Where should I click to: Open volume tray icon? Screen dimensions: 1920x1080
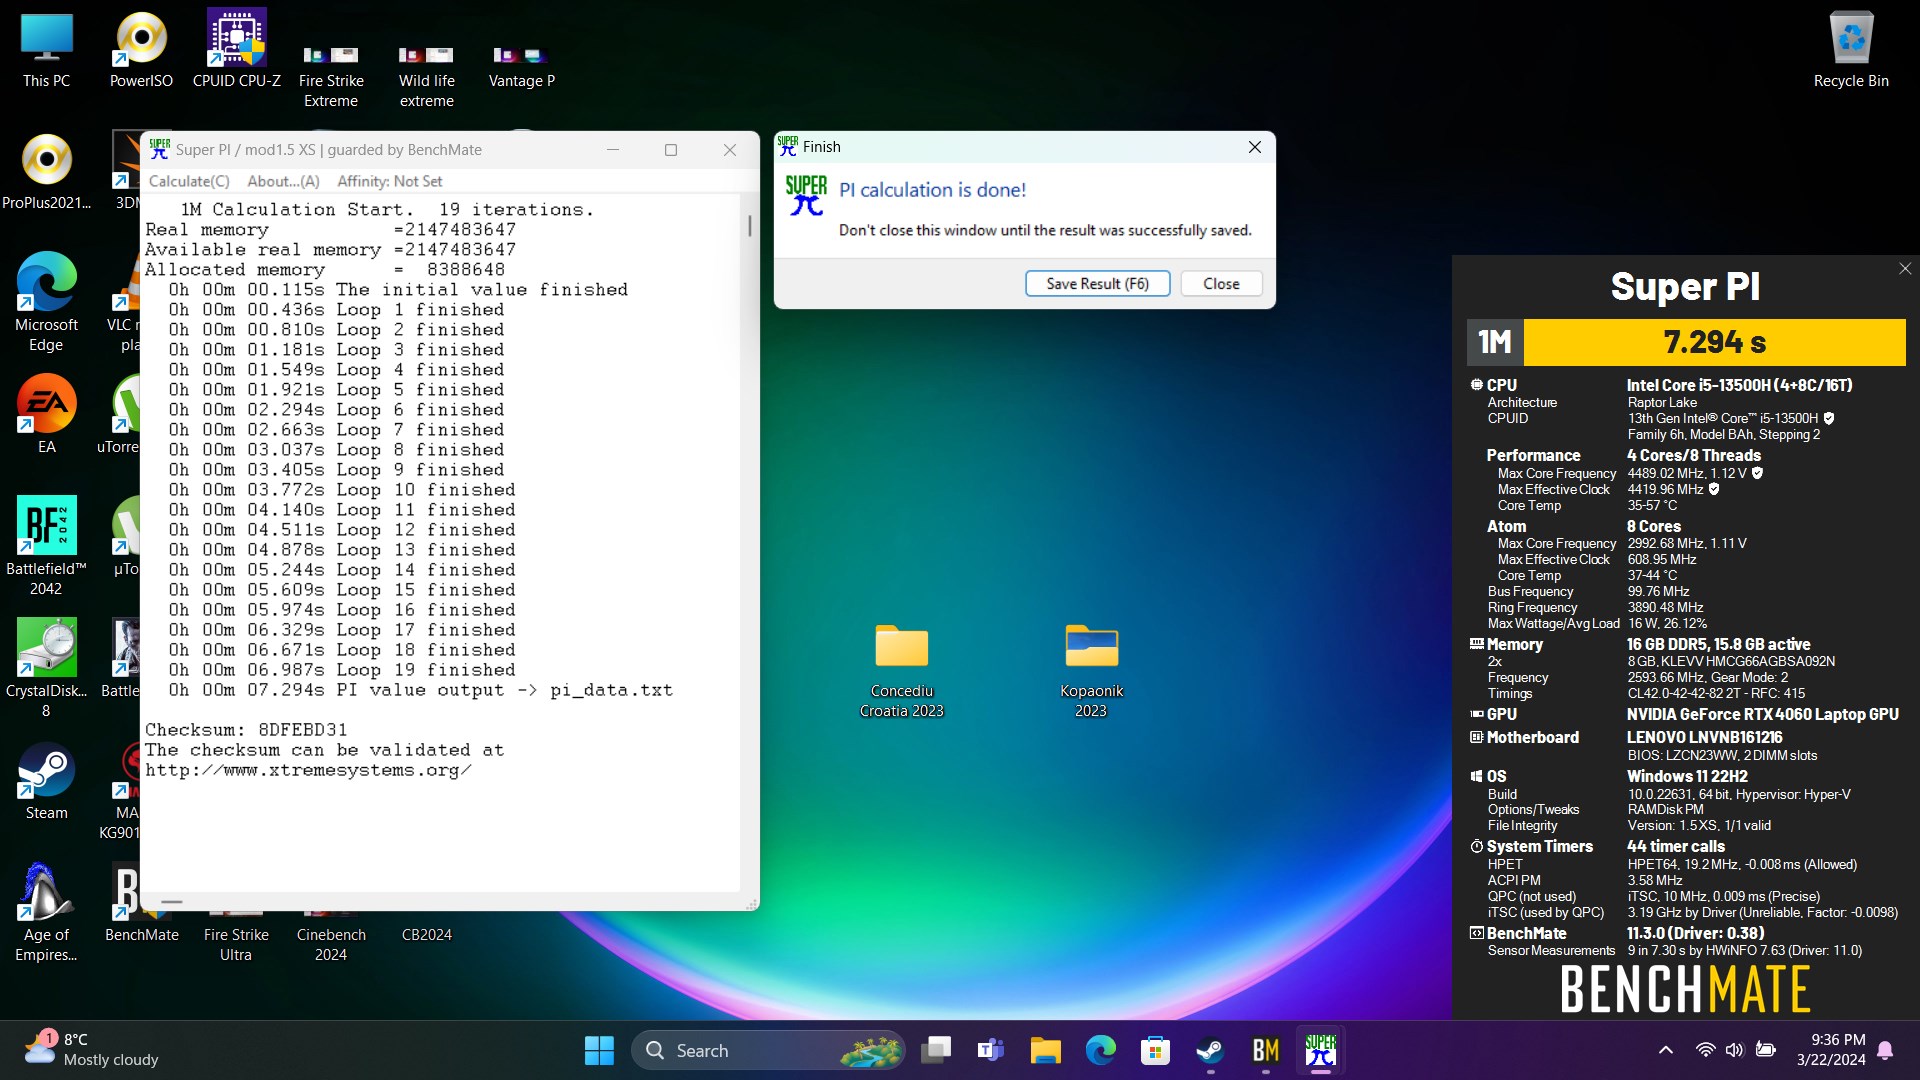point(1734,1050)
